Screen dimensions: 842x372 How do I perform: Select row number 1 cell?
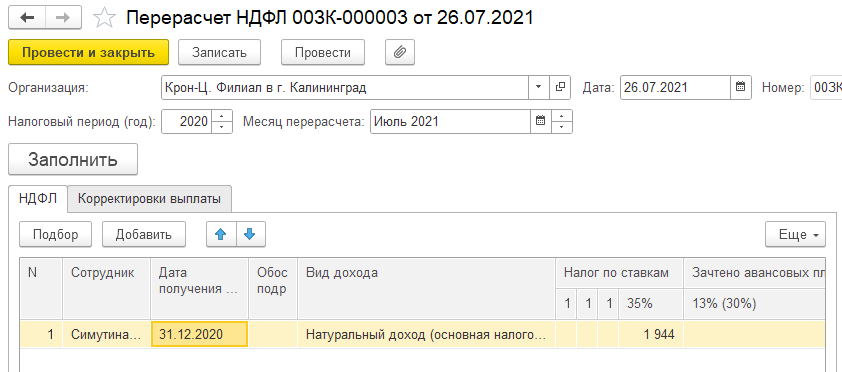[x=41, y=334]
